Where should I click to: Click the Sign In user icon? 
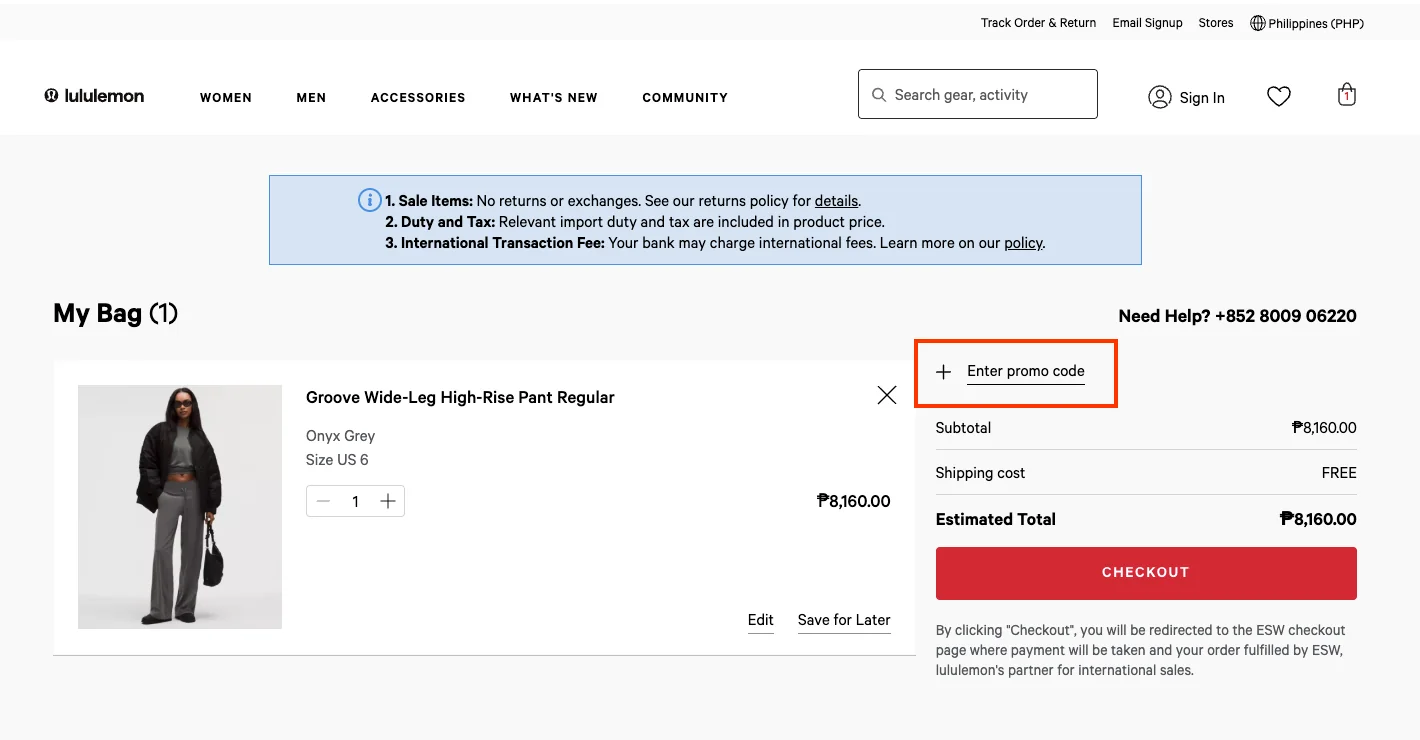point(1160,97)
